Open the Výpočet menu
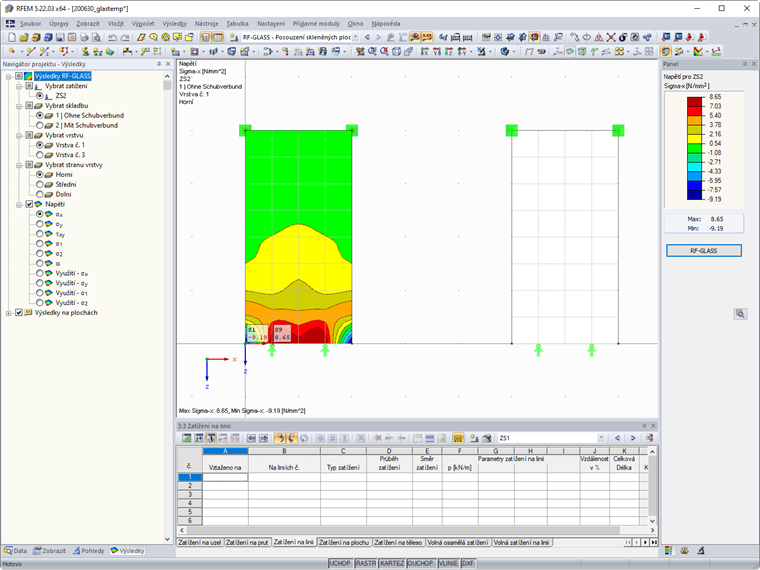The width and height of the screenshot is (760, 570). [x=143, y=23]
